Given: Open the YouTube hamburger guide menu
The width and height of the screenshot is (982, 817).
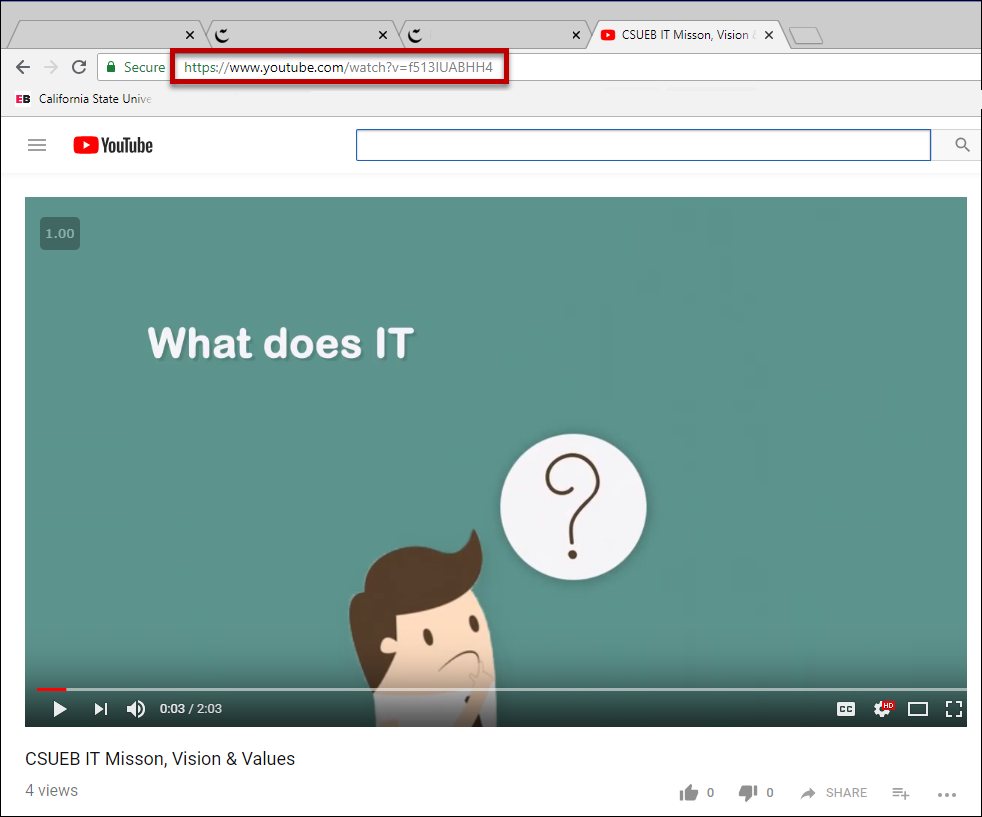Looking at the screenshot, I should (37, 145).
